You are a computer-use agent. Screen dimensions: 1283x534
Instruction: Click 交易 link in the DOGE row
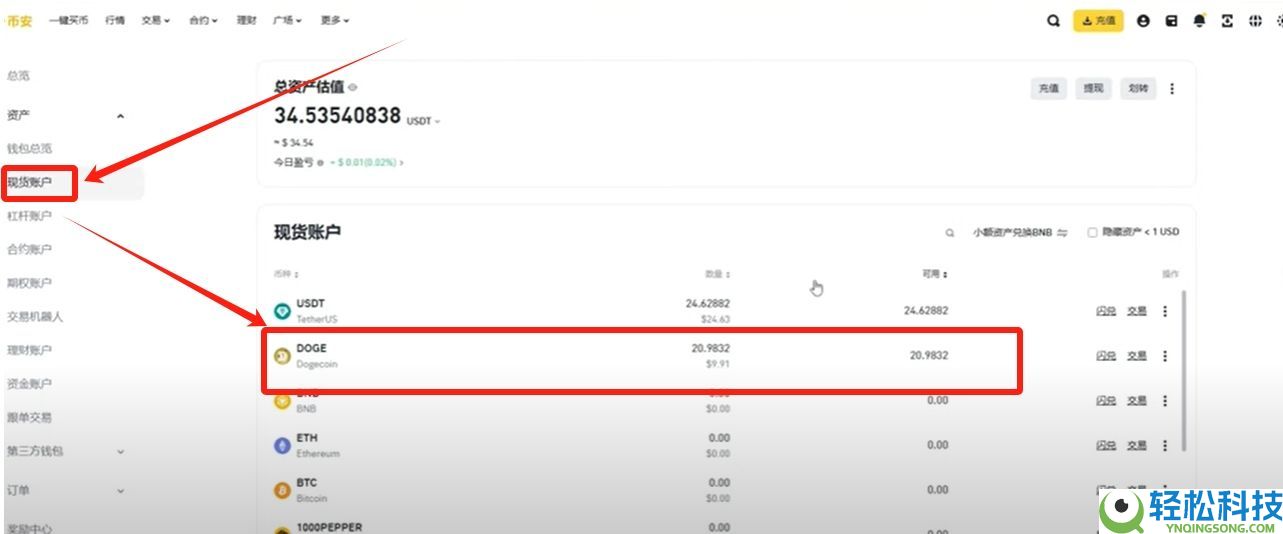click(1137, 356)
